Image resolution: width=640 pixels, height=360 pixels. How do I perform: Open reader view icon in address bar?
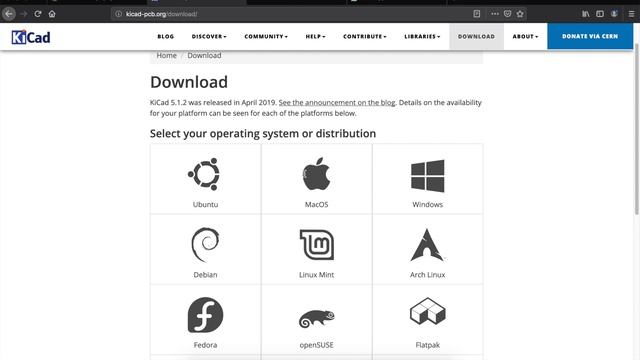(x=477, y=13)
